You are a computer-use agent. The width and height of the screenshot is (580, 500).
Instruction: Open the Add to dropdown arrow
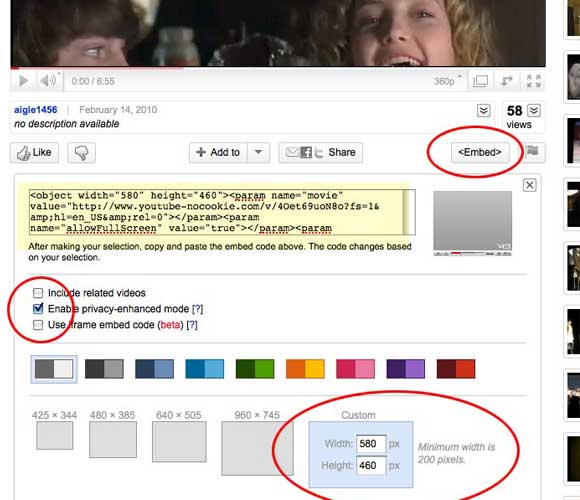[x=259, y=152]
